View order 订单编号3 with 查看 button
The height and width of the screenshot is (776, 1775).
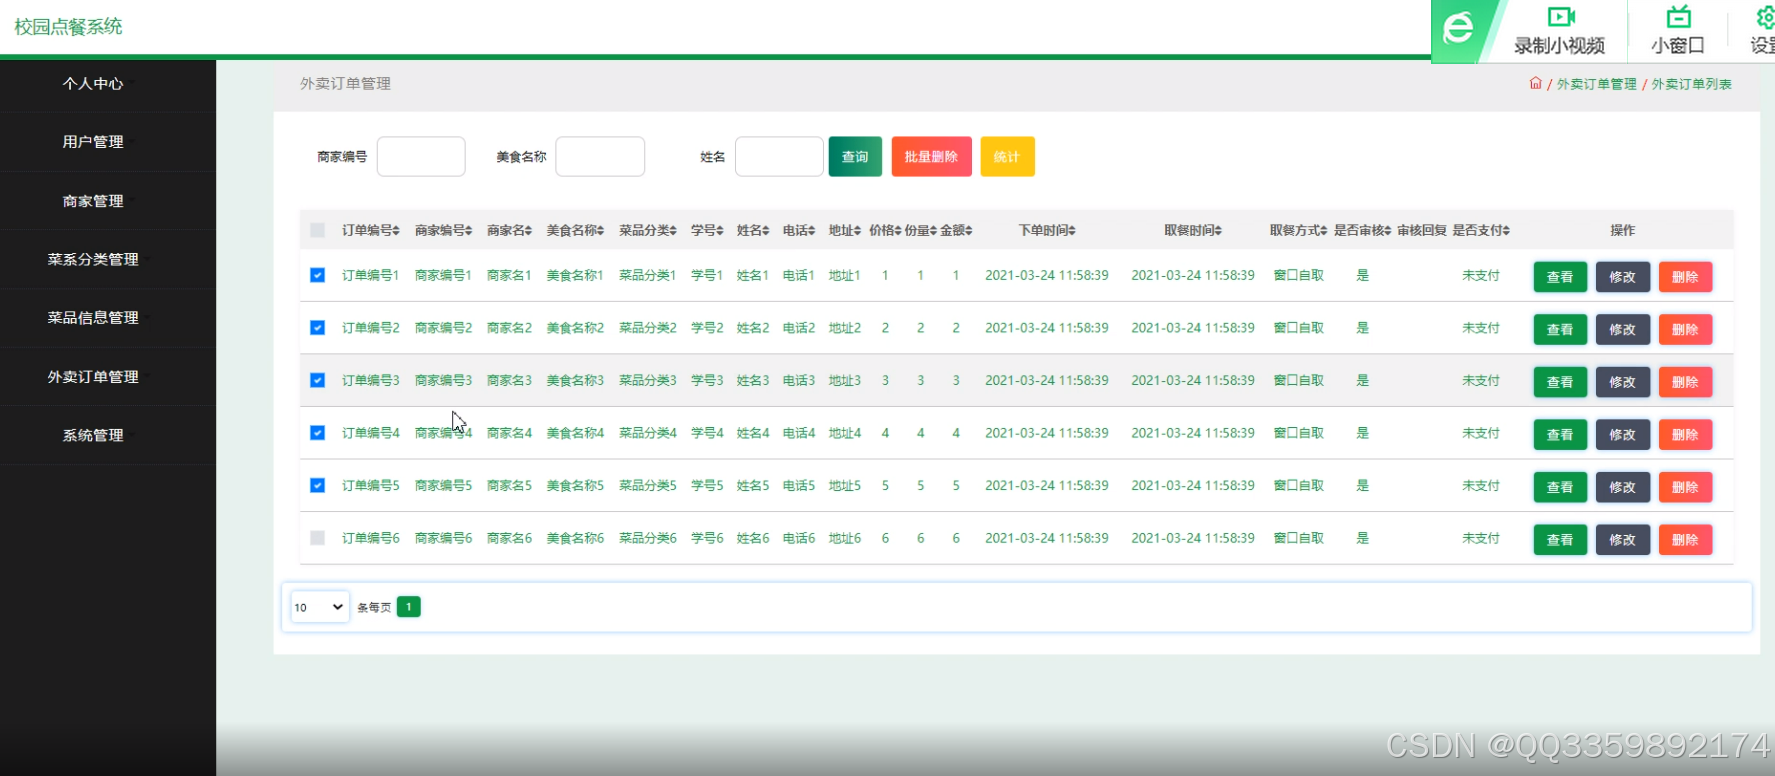tap(1560, 382)
